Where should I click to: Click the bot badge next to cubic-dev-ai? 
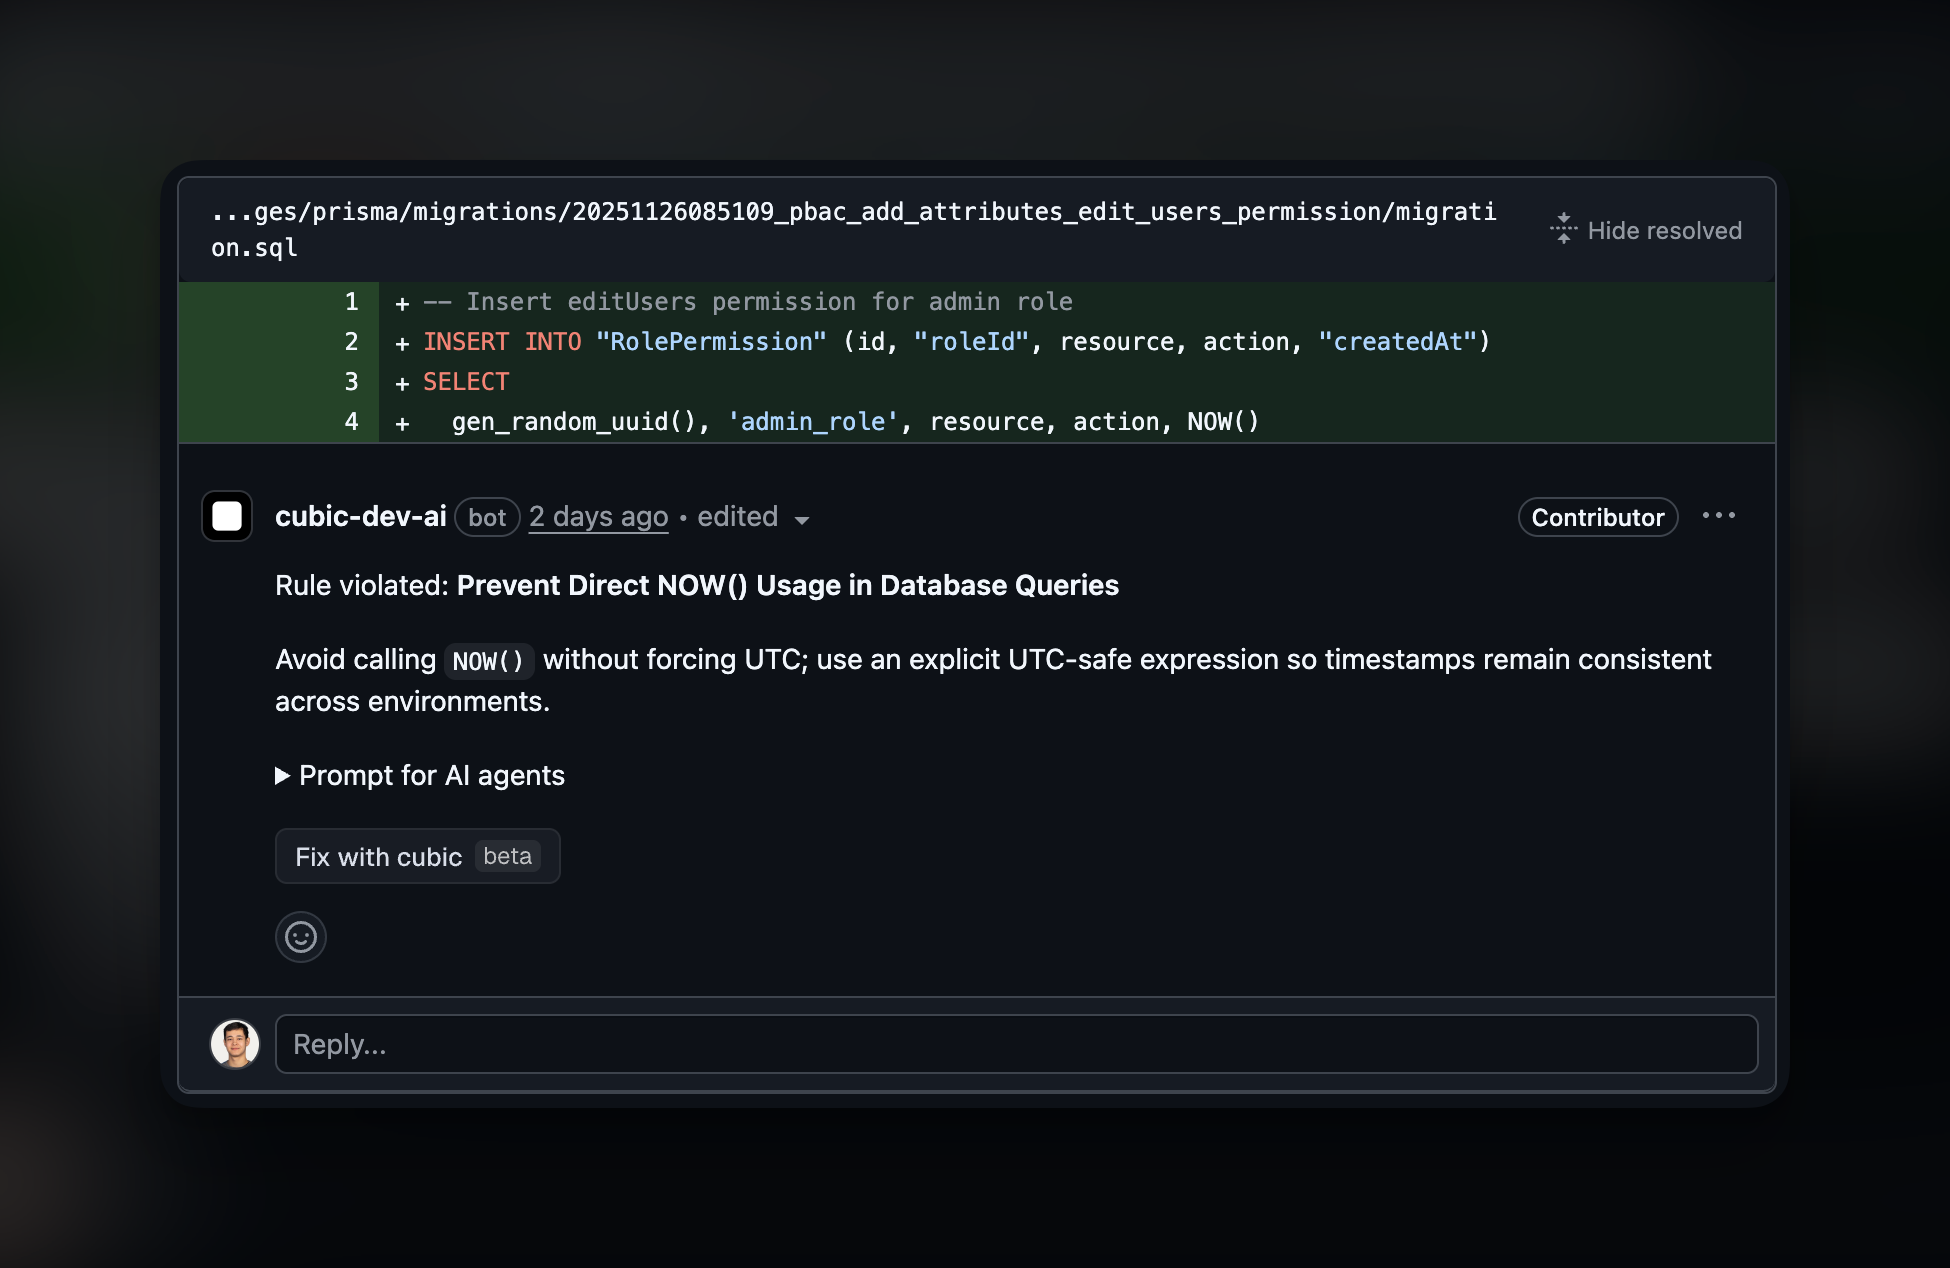487,517
